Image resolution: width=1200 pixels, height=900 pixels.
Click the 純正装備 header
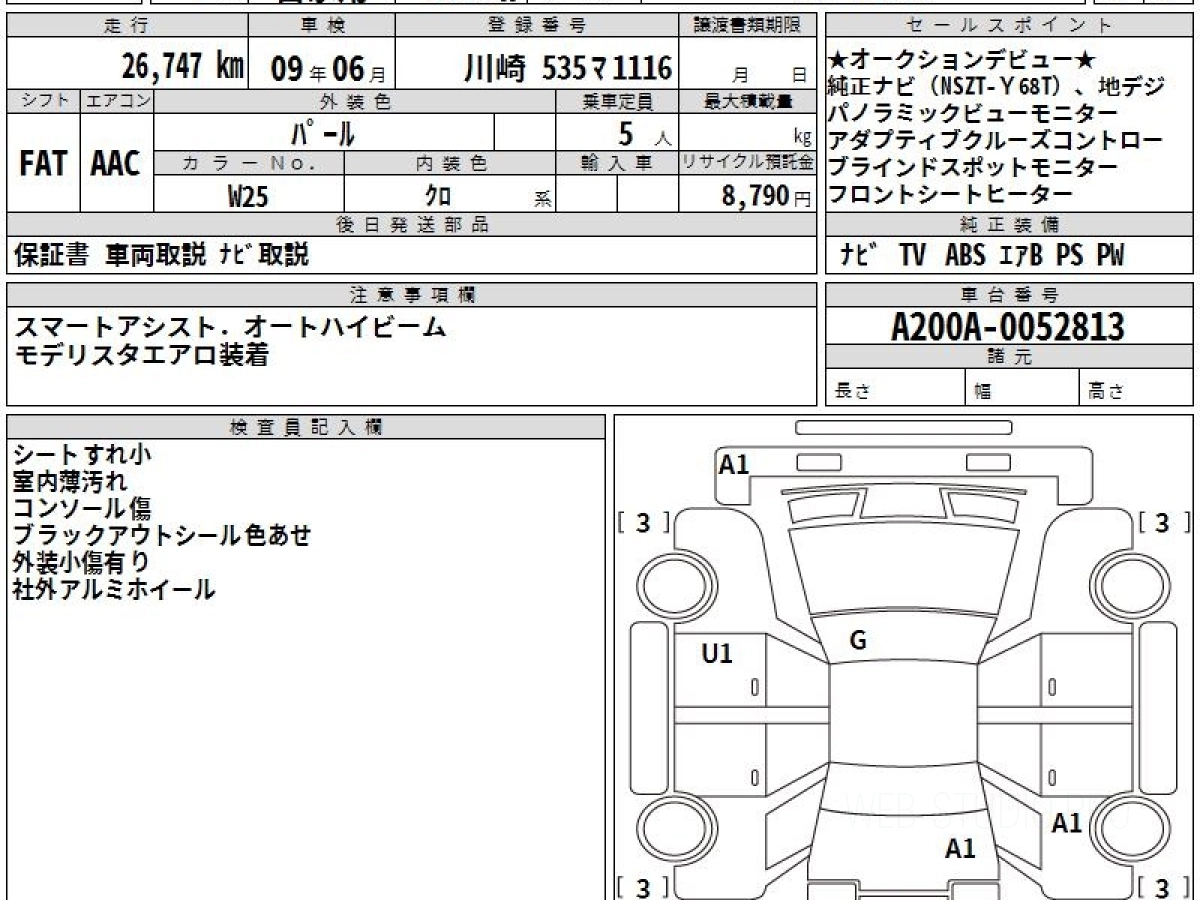pyautogui.click(x=1009, y=225)
